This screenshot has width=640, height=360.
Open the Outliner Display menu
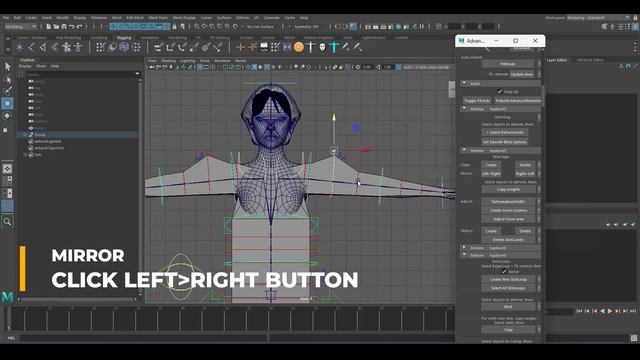(25, 66)
